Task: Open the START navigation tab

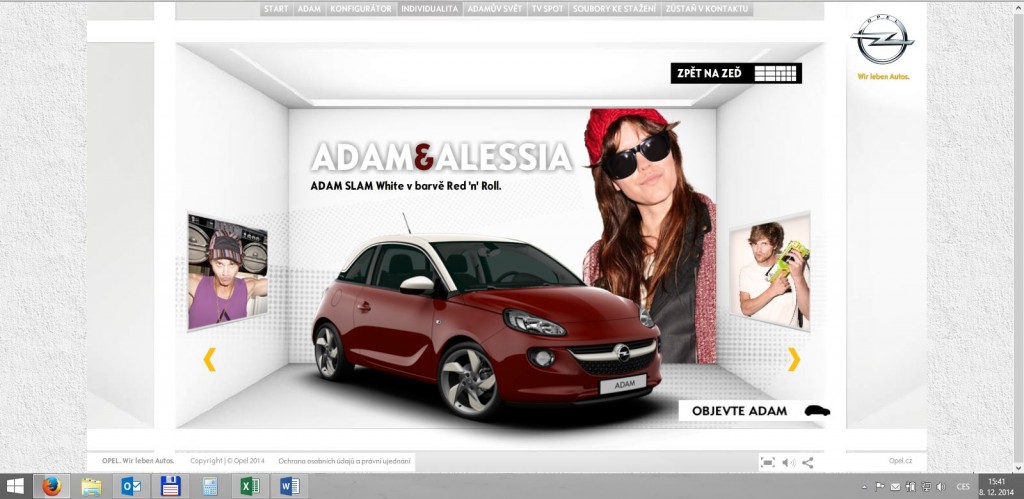Action: (276, 8)
